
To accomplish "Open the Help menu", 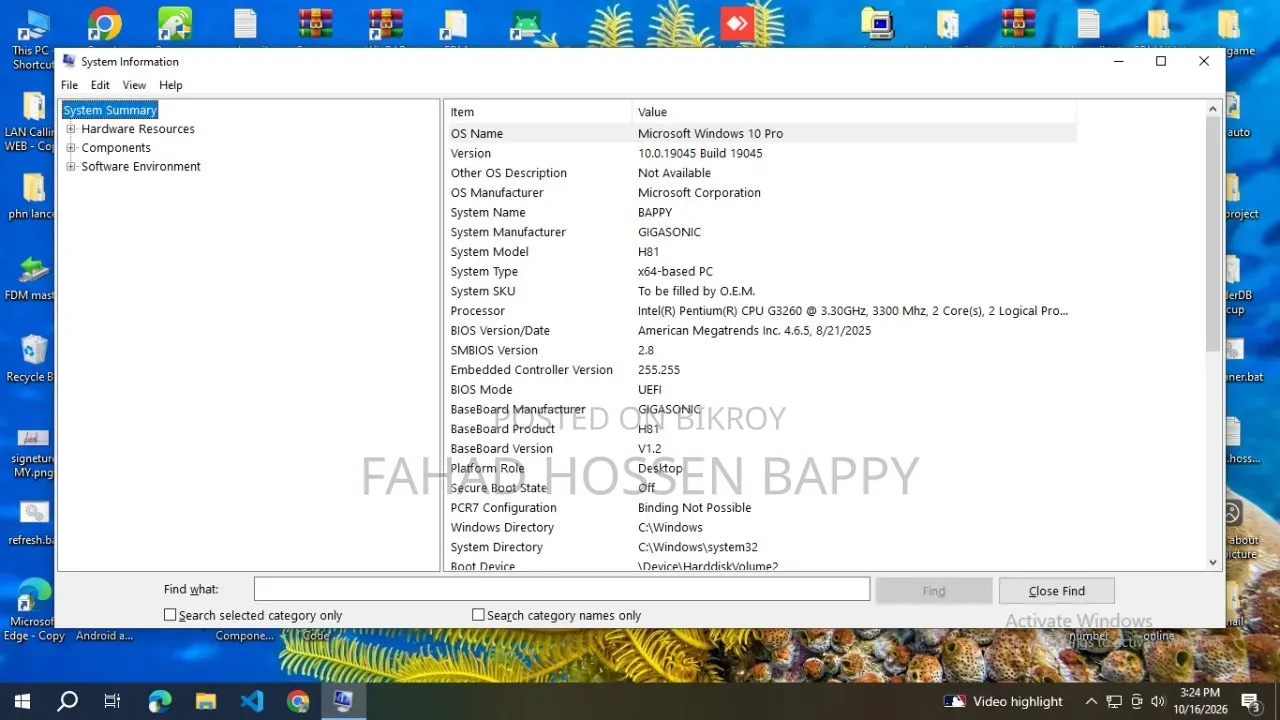I will pos(171,85).
